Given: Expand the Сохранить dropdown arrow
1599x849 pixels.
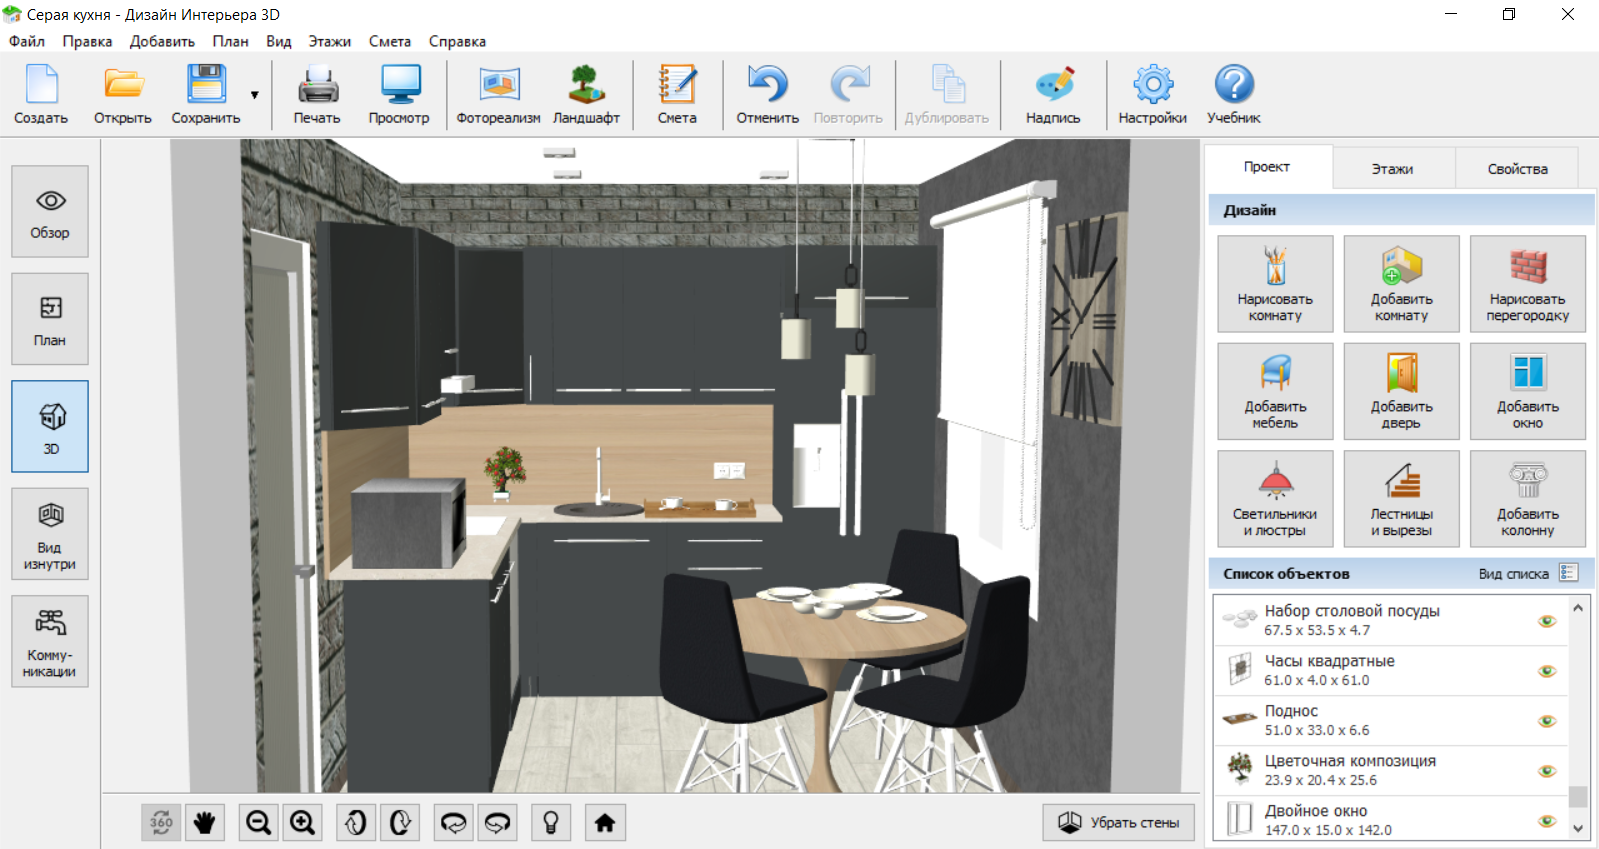Looking at the screenshot, I should click(x=255, y=95).
